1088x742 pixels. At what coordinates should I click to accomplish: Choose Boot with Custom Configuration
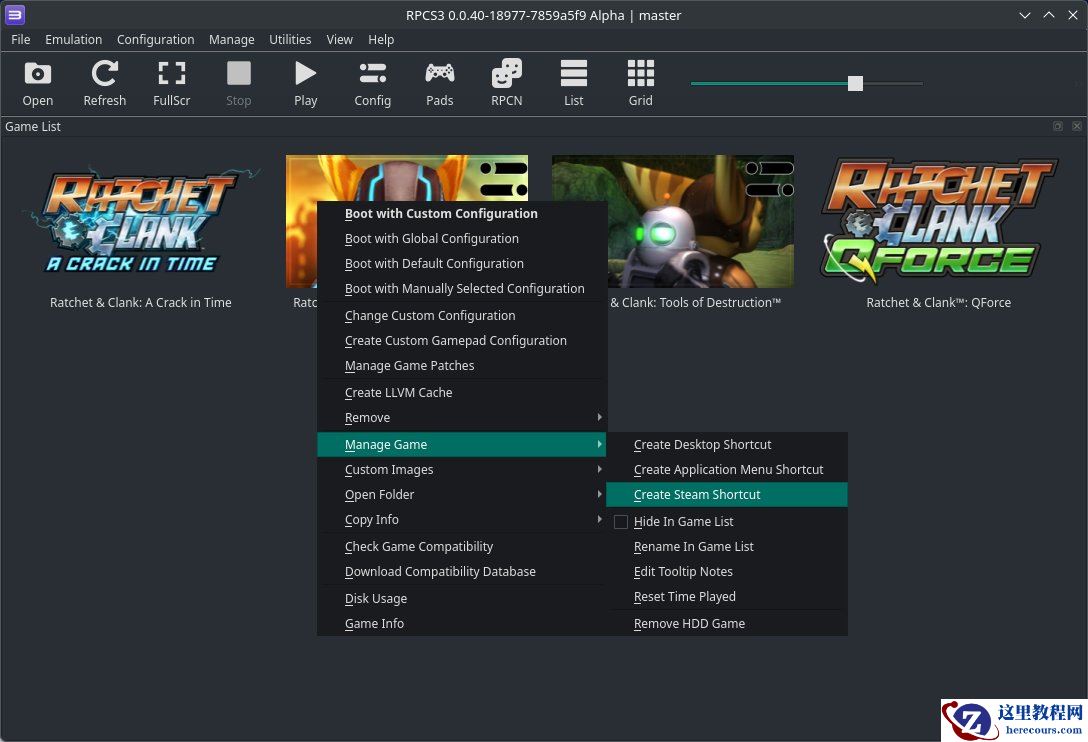[441, 214]
